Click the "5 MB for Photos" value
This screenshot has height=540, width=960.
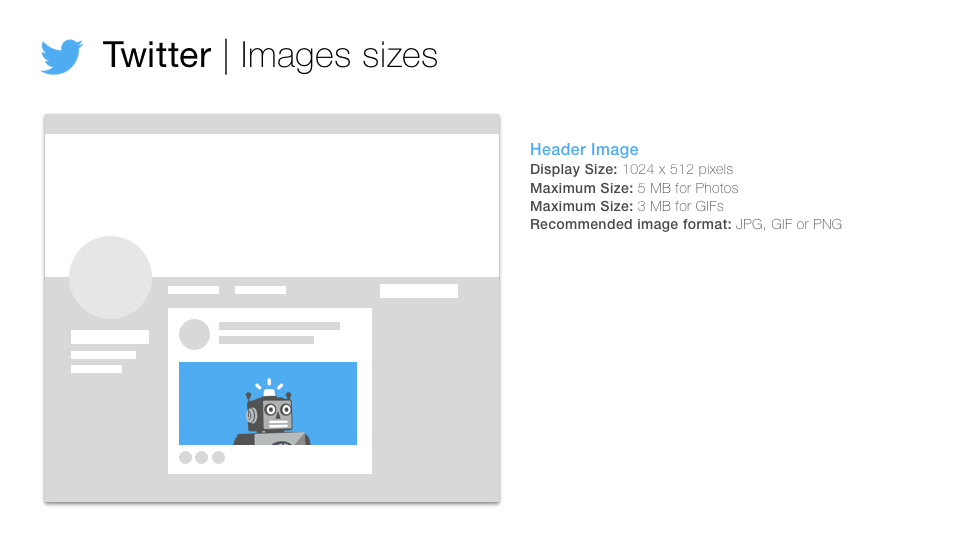pyautogui.click(x=688, y=188)
